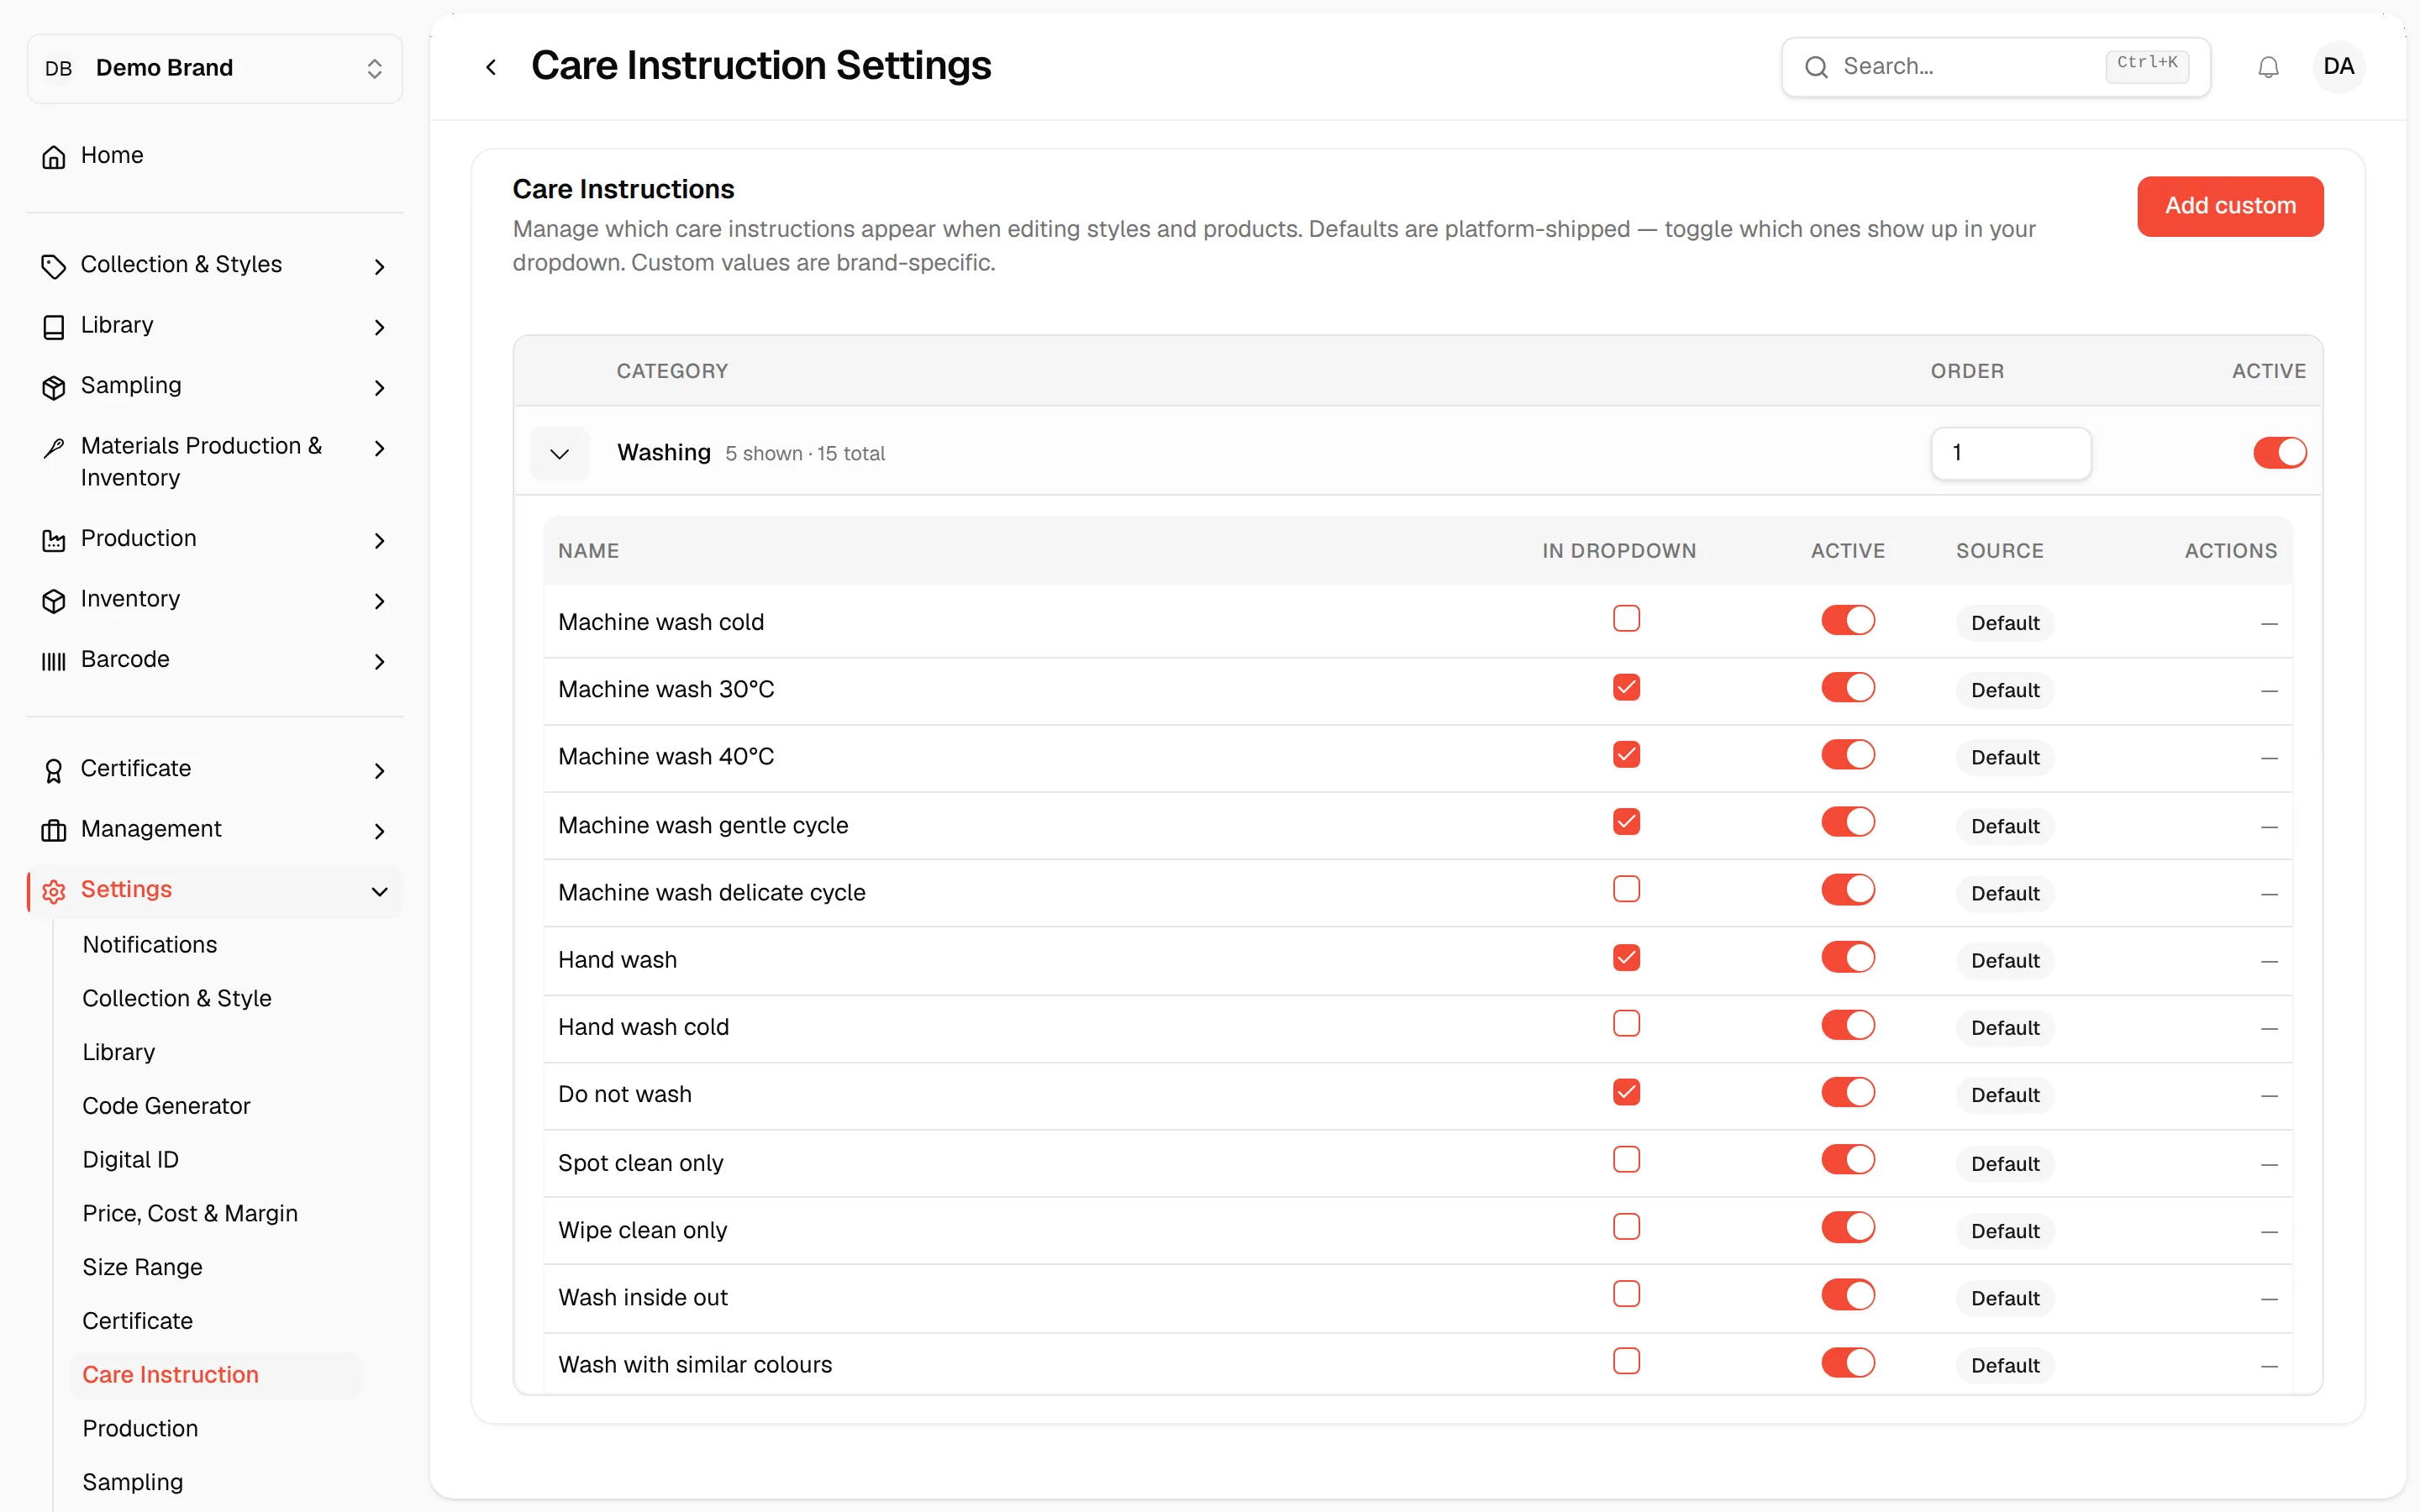The image size is (2420, 1512).
Task: Click the Barcode icon in the sidebar
Action: pos(54,661)
